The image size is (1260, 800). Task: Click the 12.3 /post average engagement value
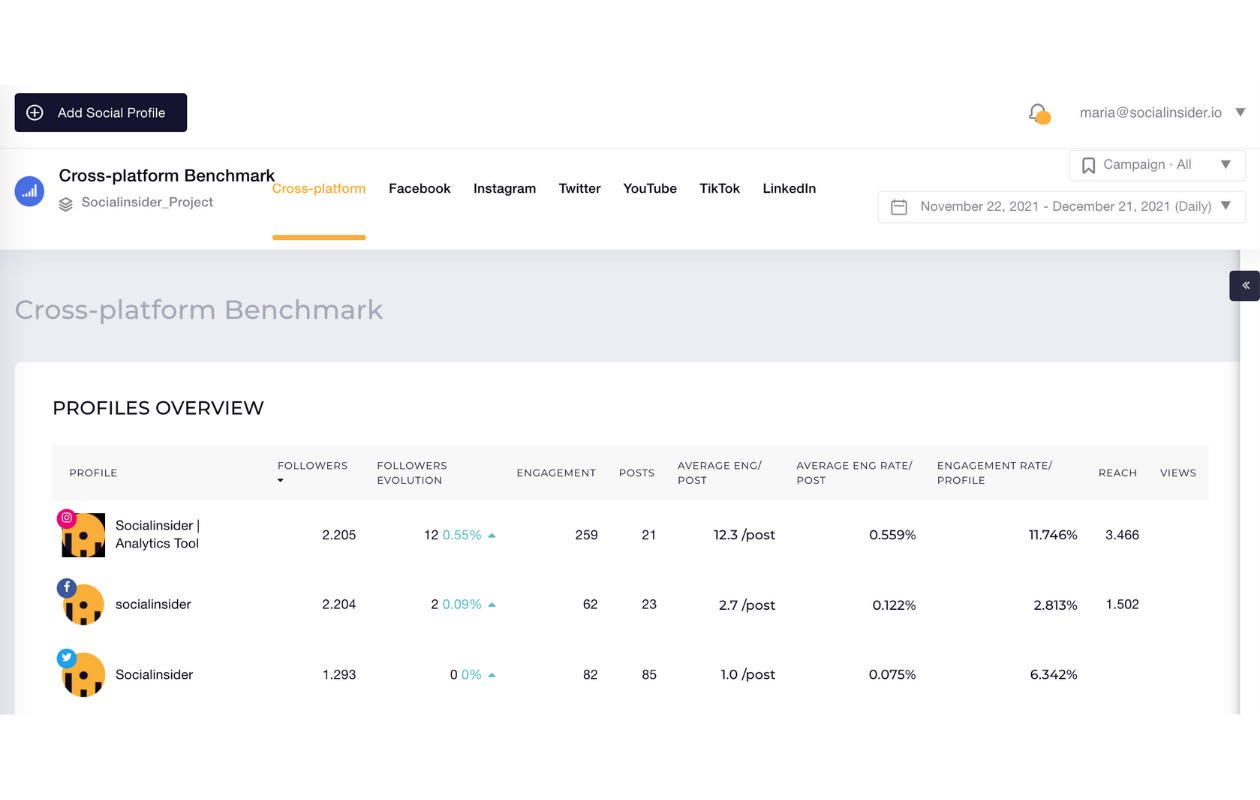pos(744,535)
